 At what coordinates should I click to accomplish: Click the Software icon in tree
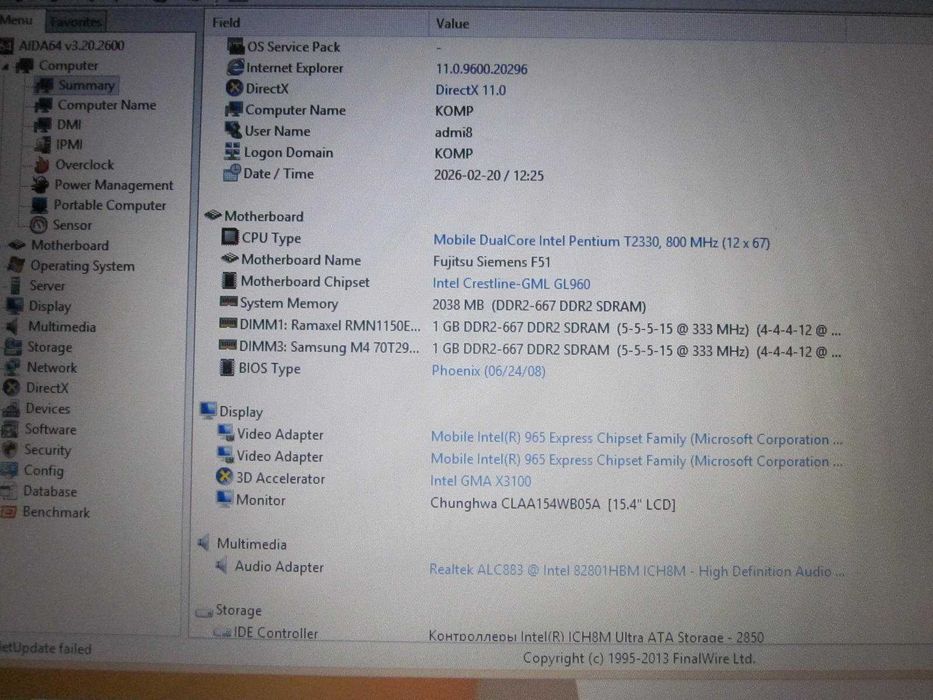pyautogui.click(x=10, y=429)
